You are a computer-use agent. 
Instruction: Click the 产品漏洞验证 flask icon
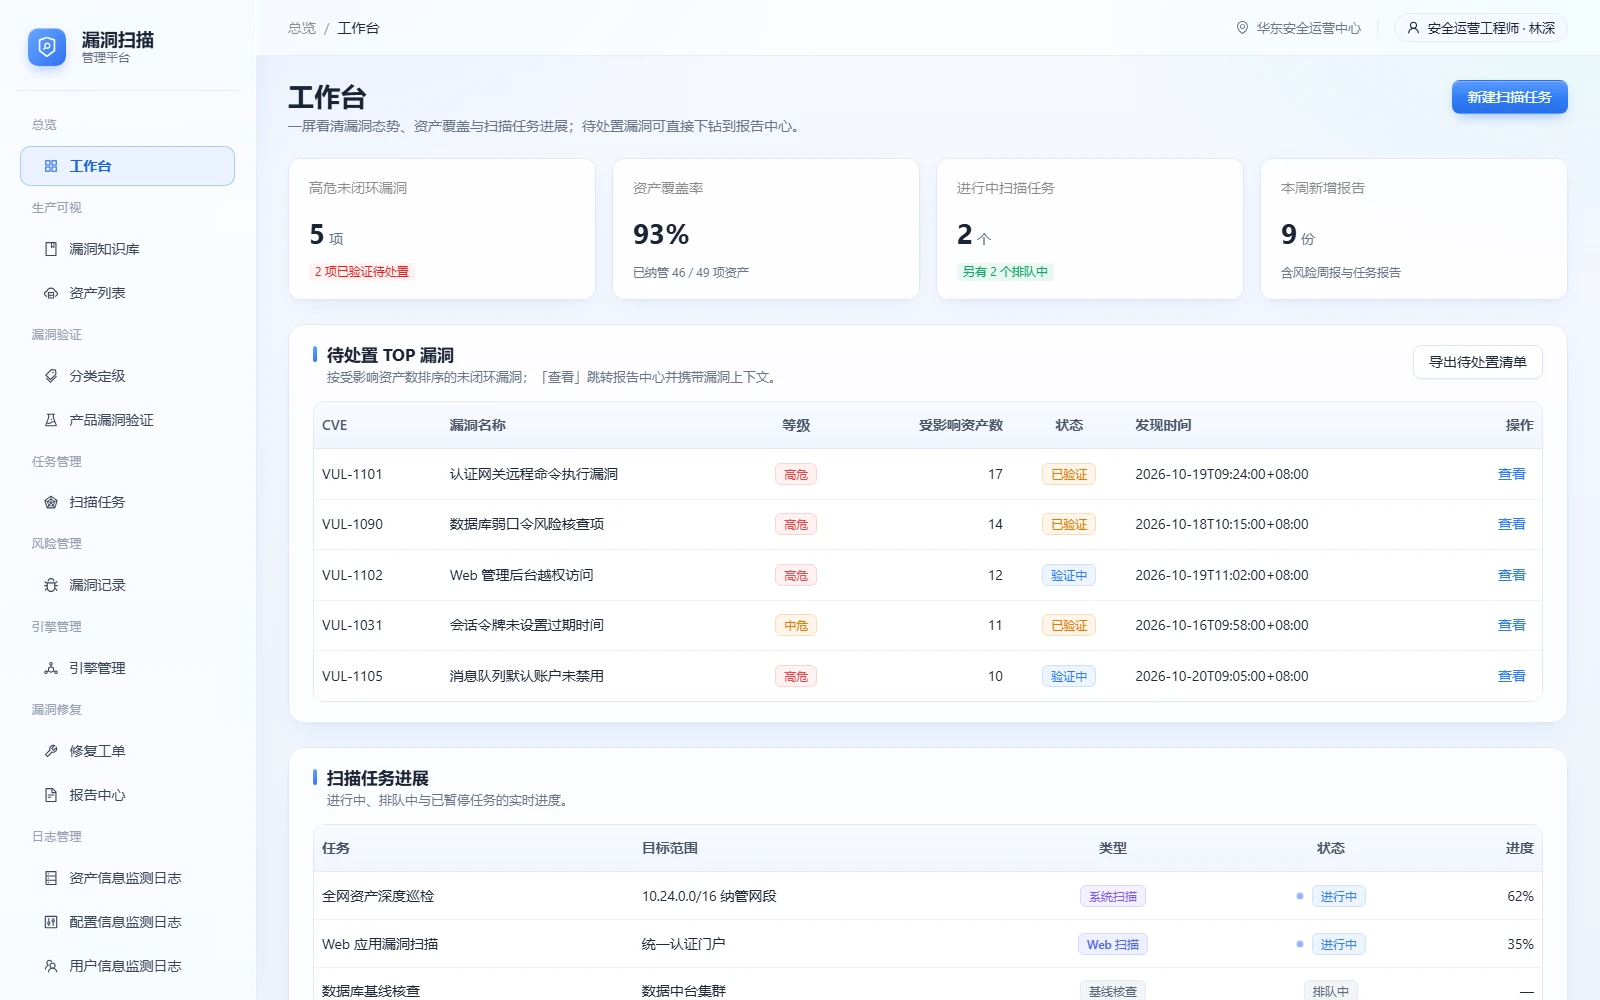pyautogui.click(x=51, y=420)
